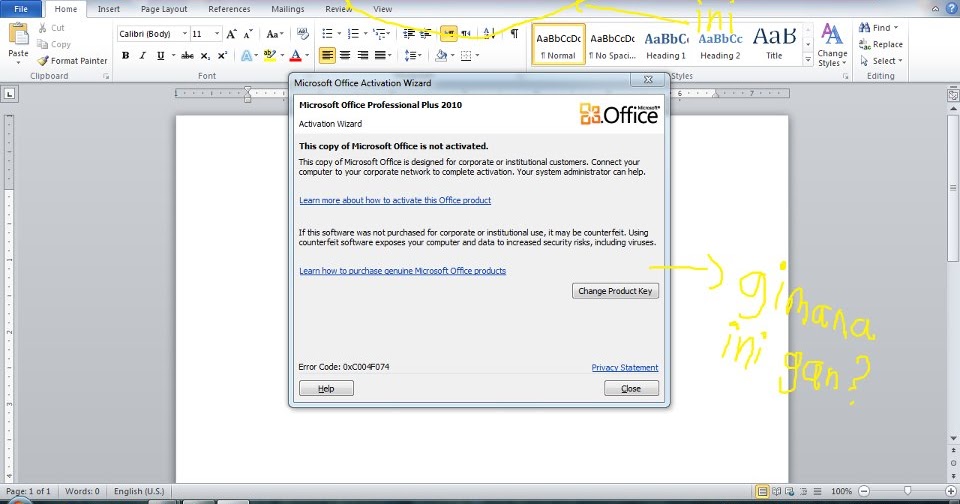
Task: Apply the Heading 1 style
Action: (666, 44)
